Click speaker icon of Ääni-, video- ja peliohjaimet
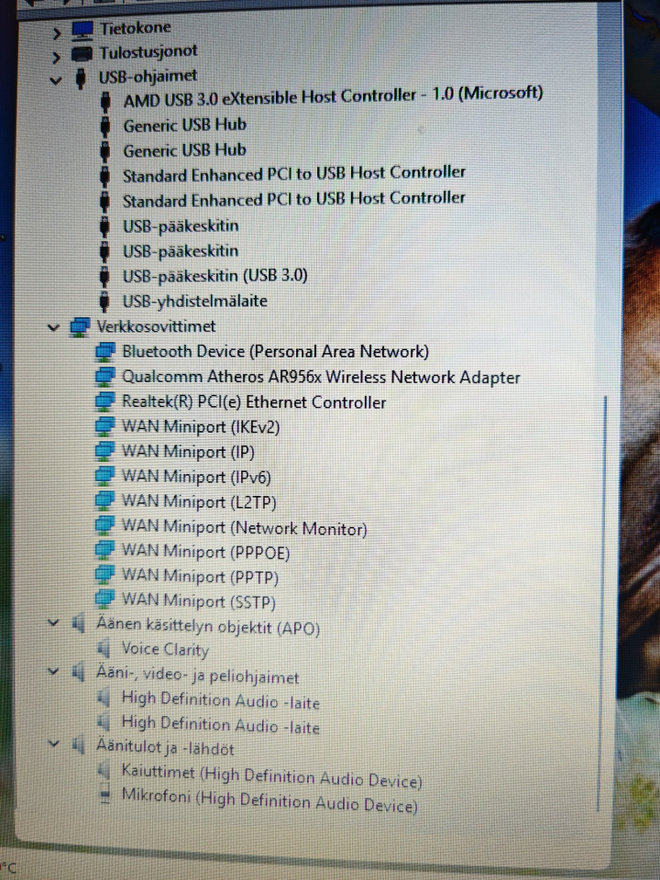This screenshot has width=660, height=880. [79, 671]
